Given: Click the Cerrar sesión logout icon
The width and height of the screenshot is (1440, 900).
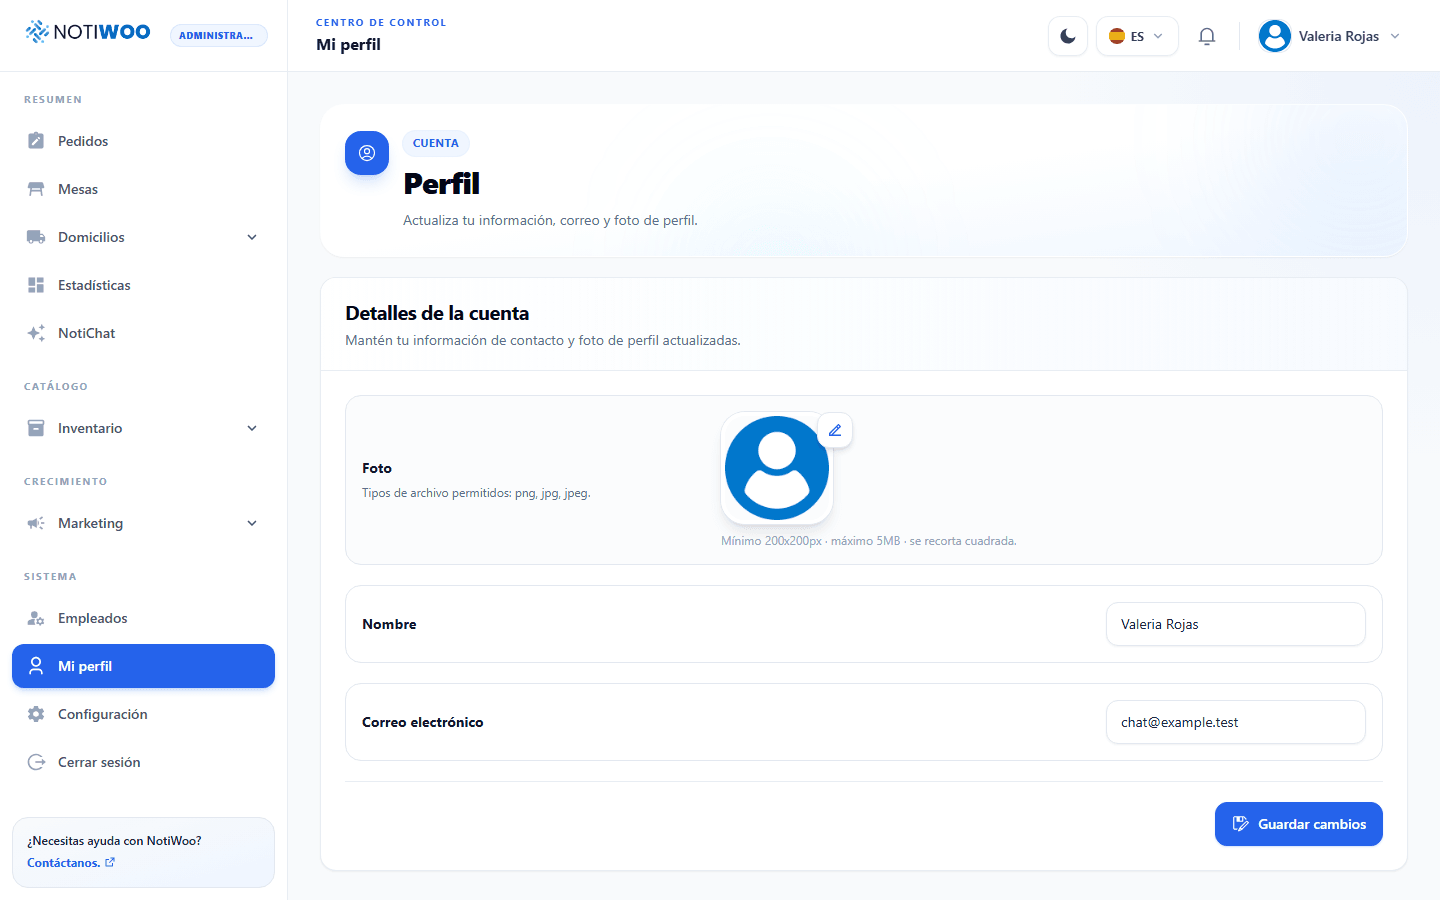Looking at the screenshot, I should [x=36, y=762].
